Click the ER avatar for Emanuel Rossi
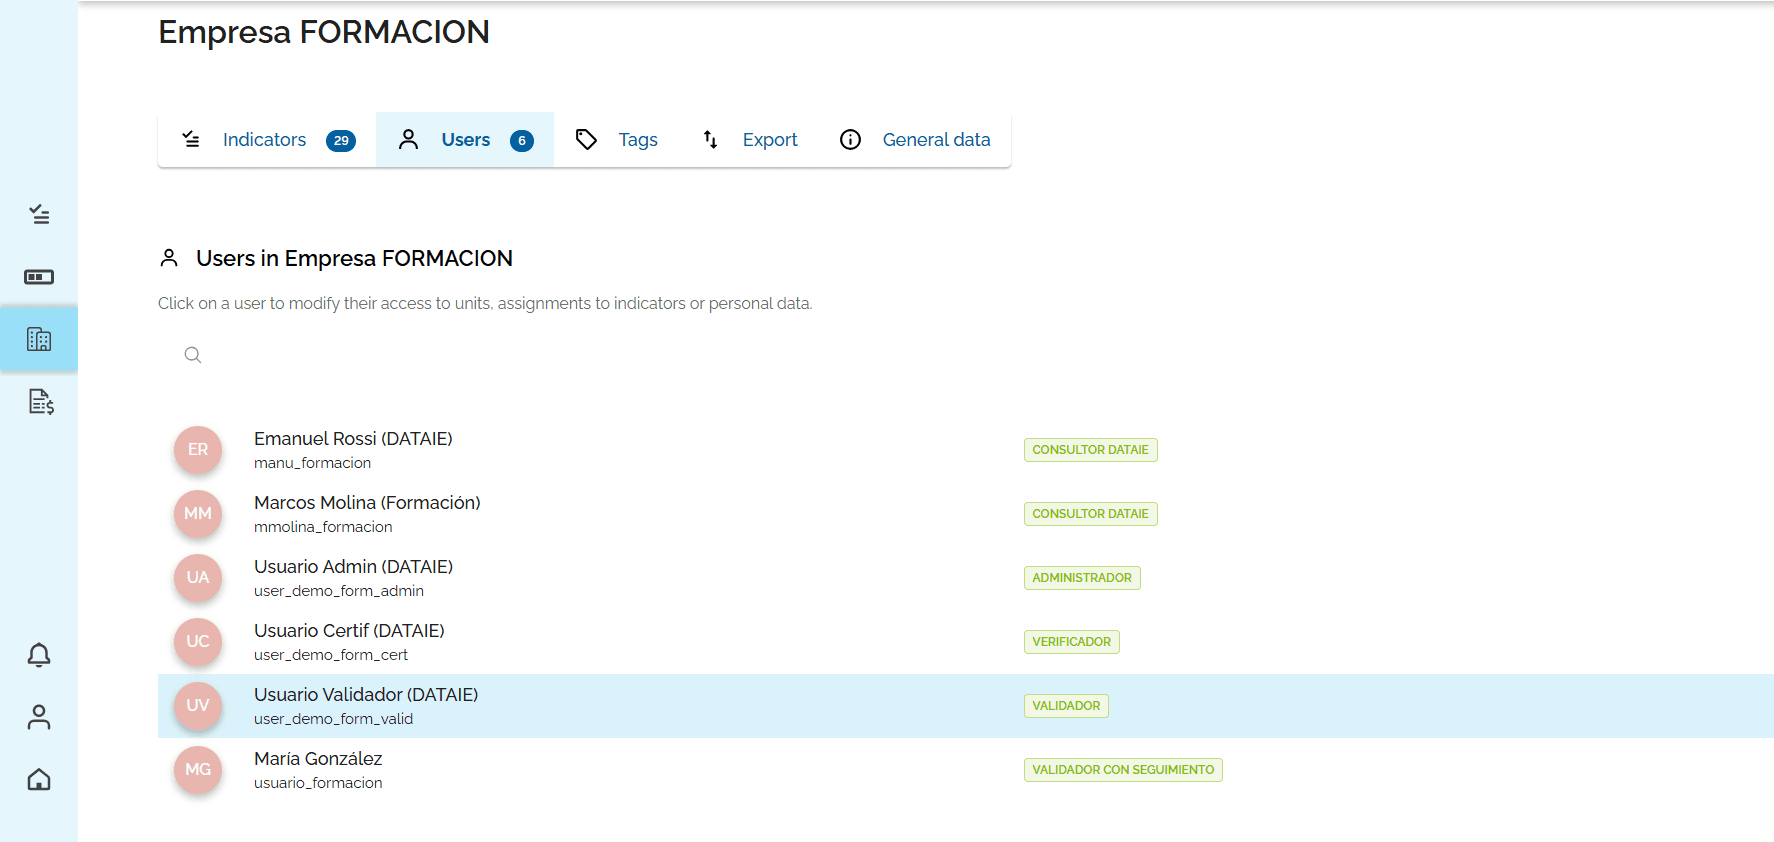Image resolution: width=1774 pixels, height=842 pixels. click(x=198, y=450)
